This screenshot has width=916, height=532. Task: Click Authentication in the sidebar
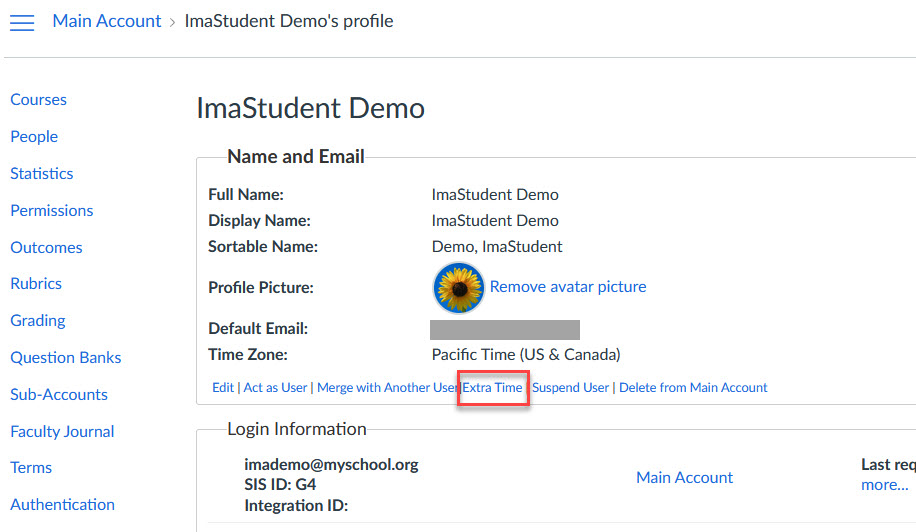[62, 505]
